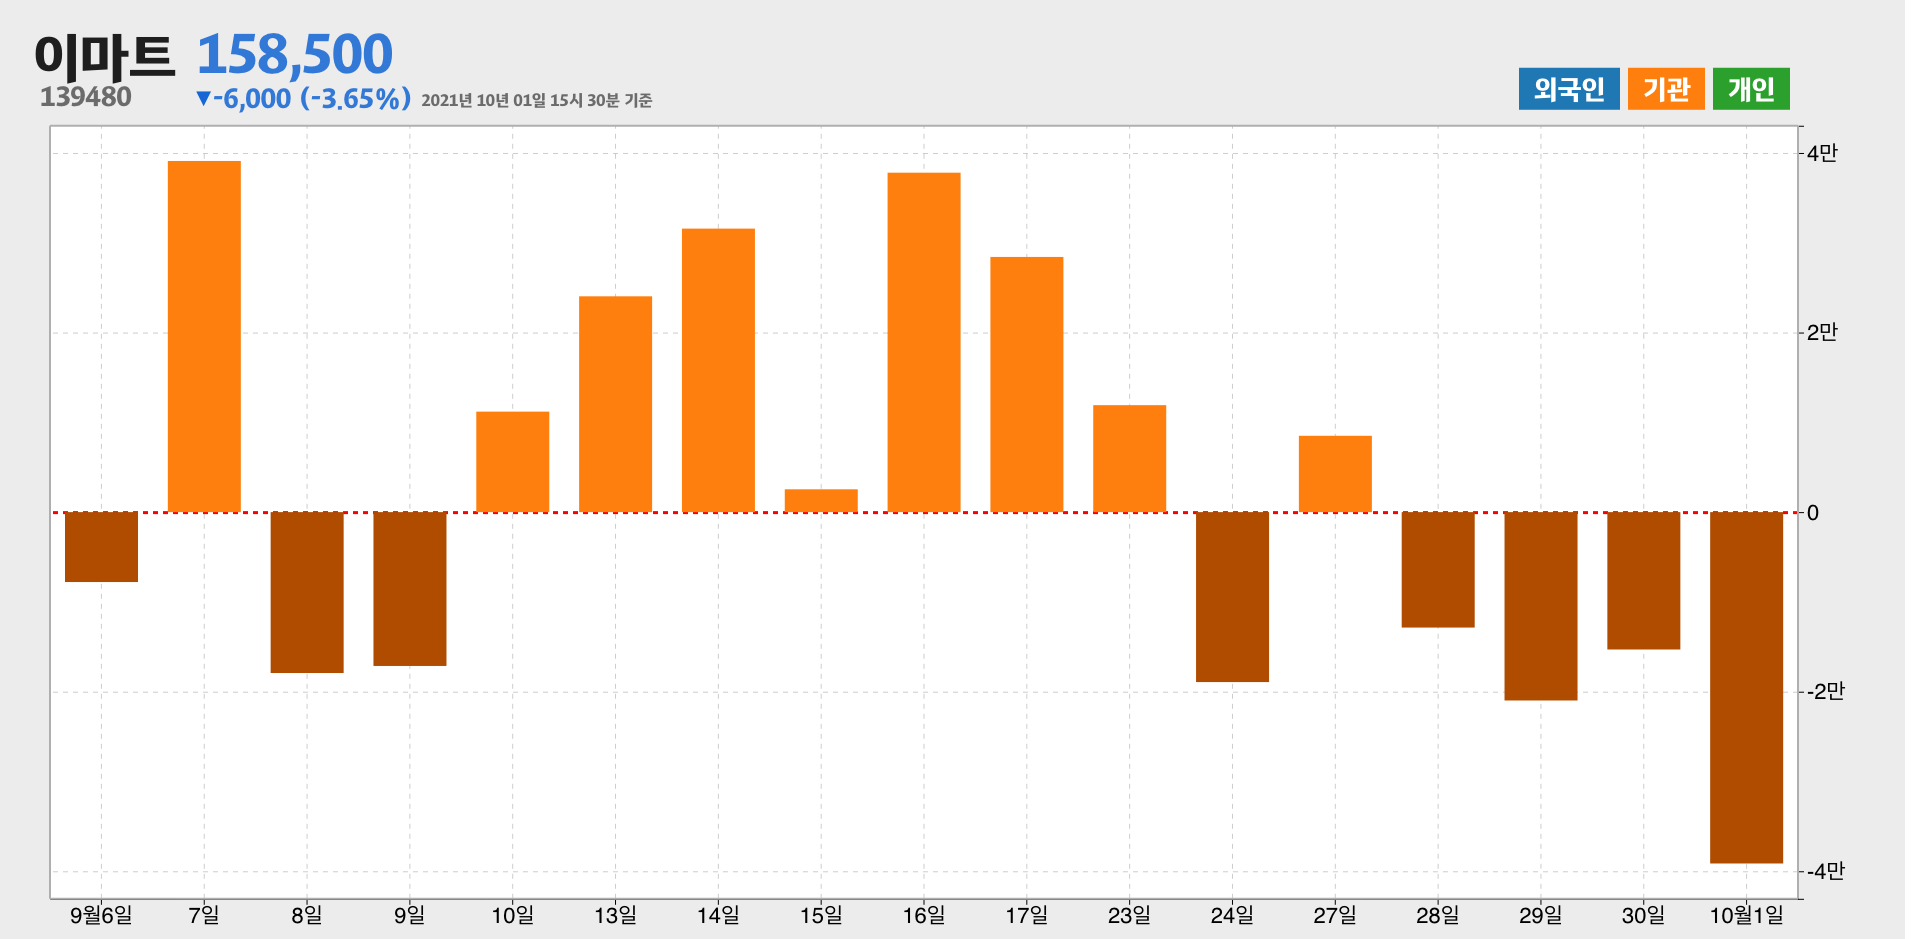Viewport: 1920px width, 939px height.
Task: Click the negative bar for 28일
Action: tap(1438, 570)
